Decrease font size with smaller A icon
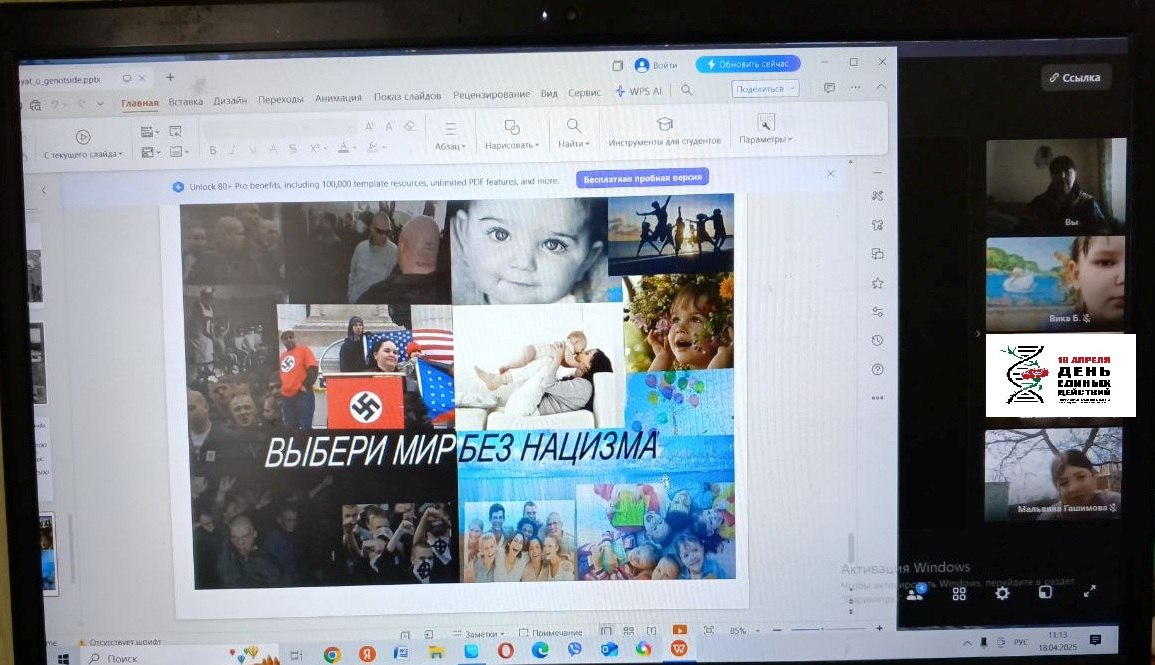Screen dimensions: 1155x665 (390, 126)
